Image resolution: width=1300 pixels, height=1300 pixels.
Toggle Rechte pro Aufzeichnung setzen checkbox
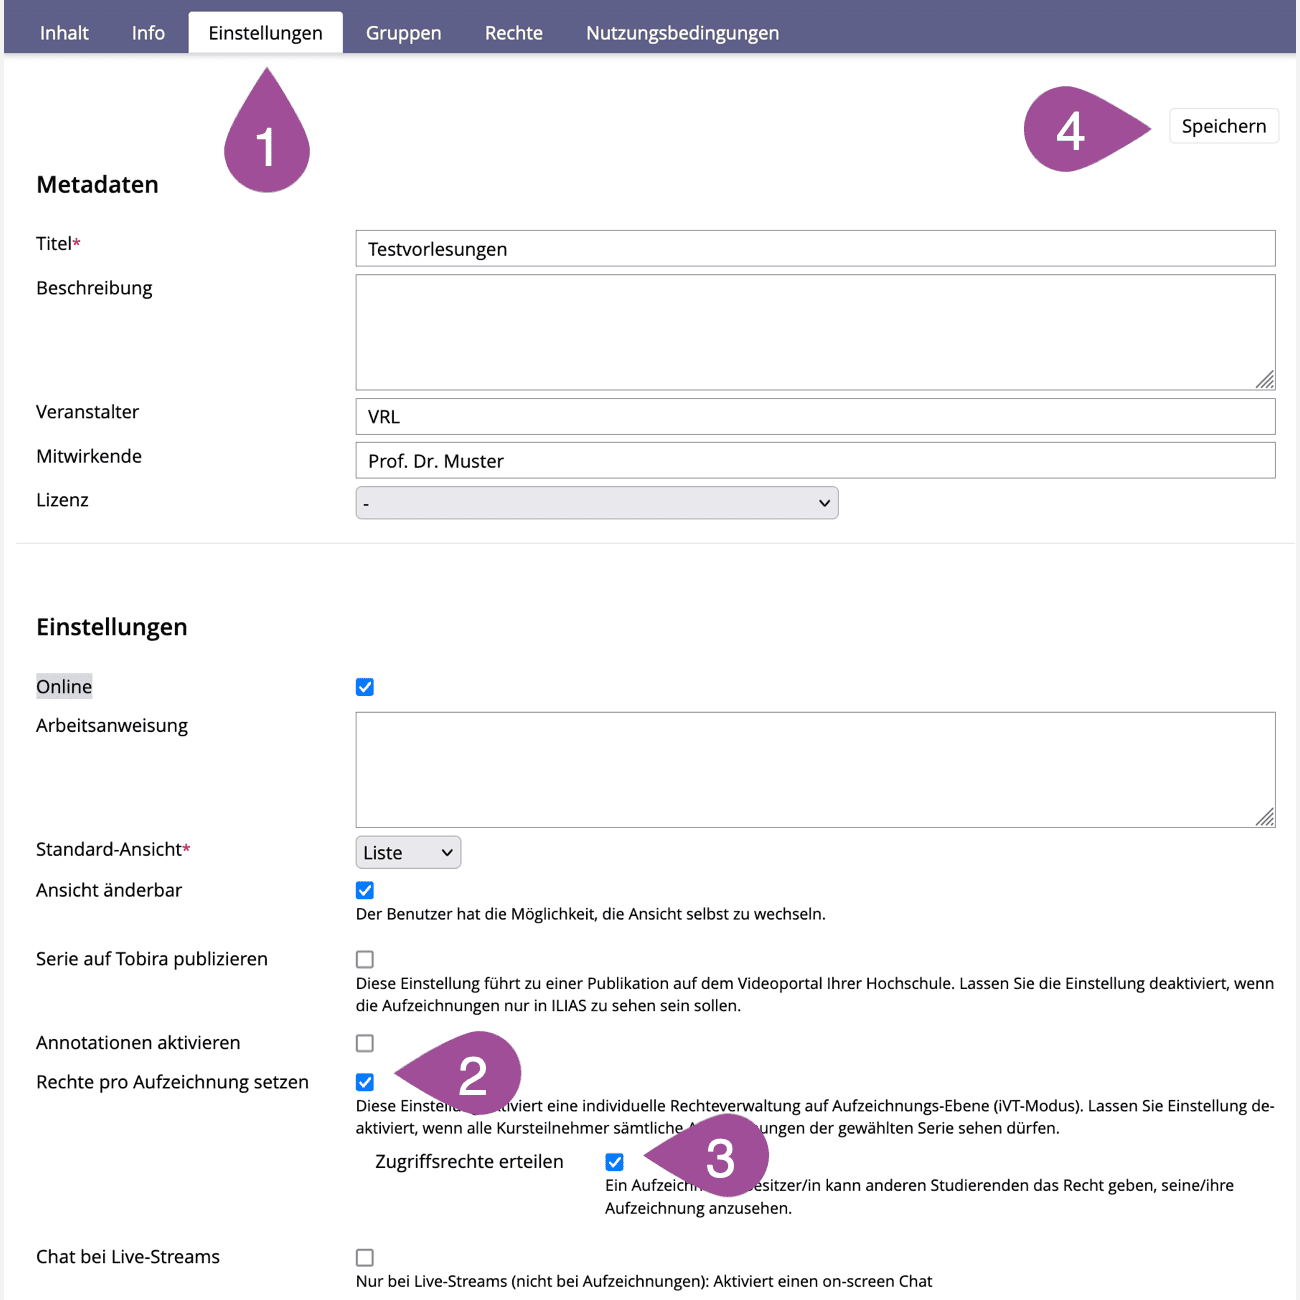[365, 1082]
